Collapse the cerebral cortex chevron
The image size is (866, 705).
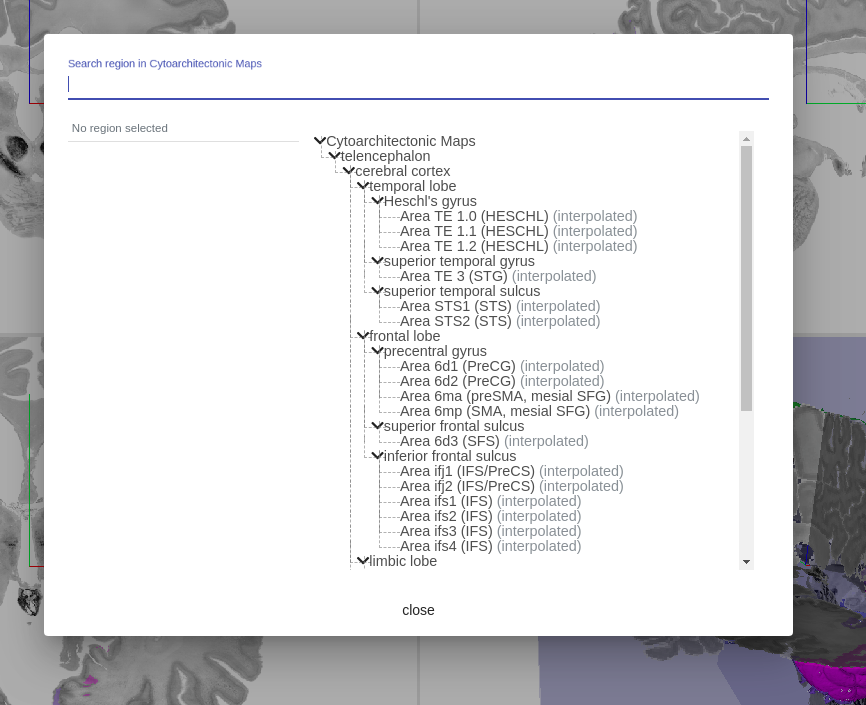coord(348,171)
